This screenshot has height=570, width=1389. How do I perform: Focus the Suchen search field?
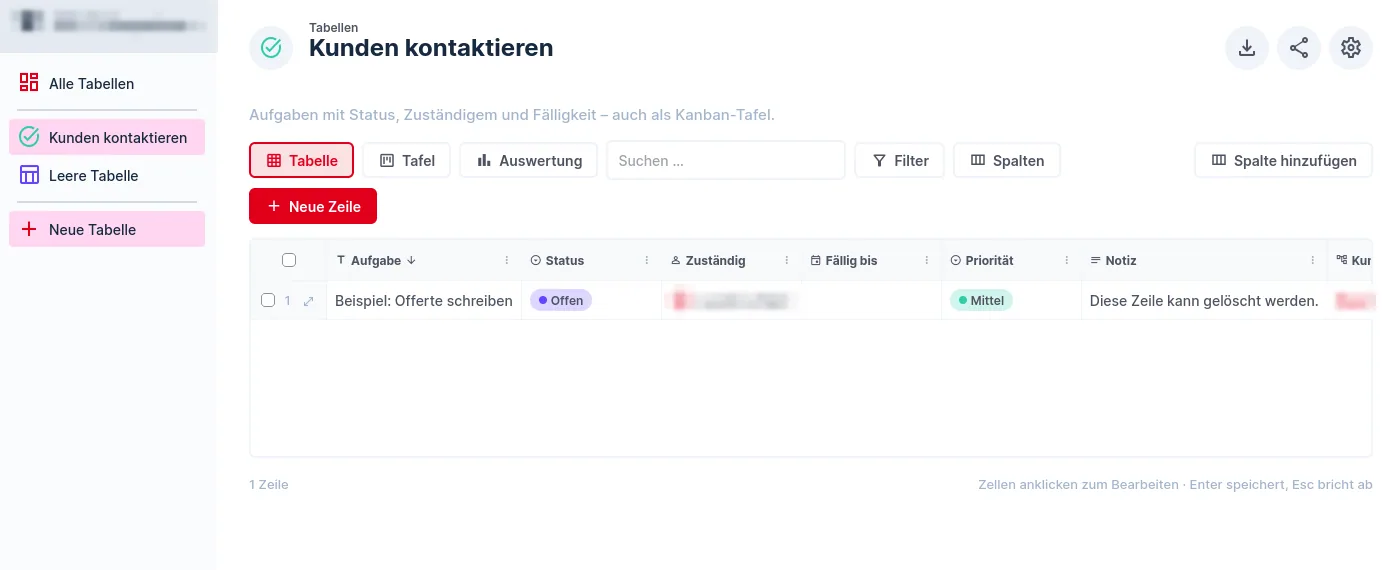[x=726, y=160]
